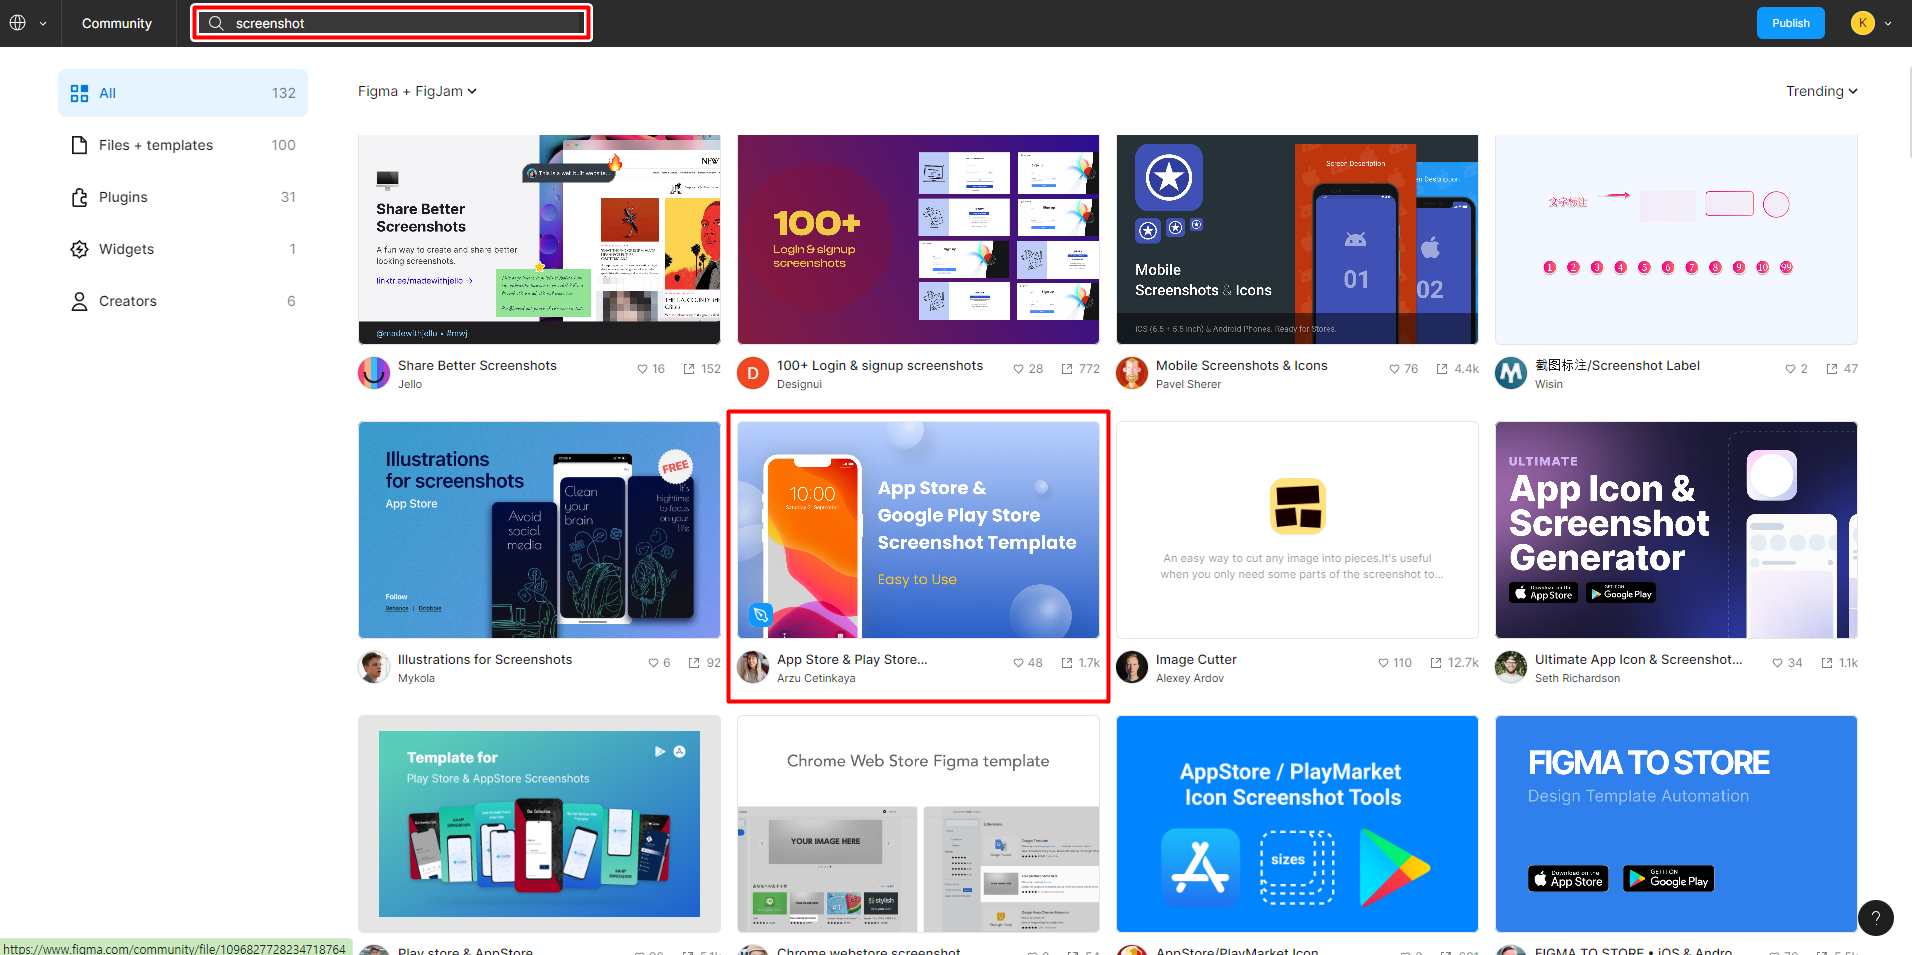Open AppStore / PlayMarket Icon Screenshot Tools thumbnail
1912x955 pixels.
(1297, 824)
